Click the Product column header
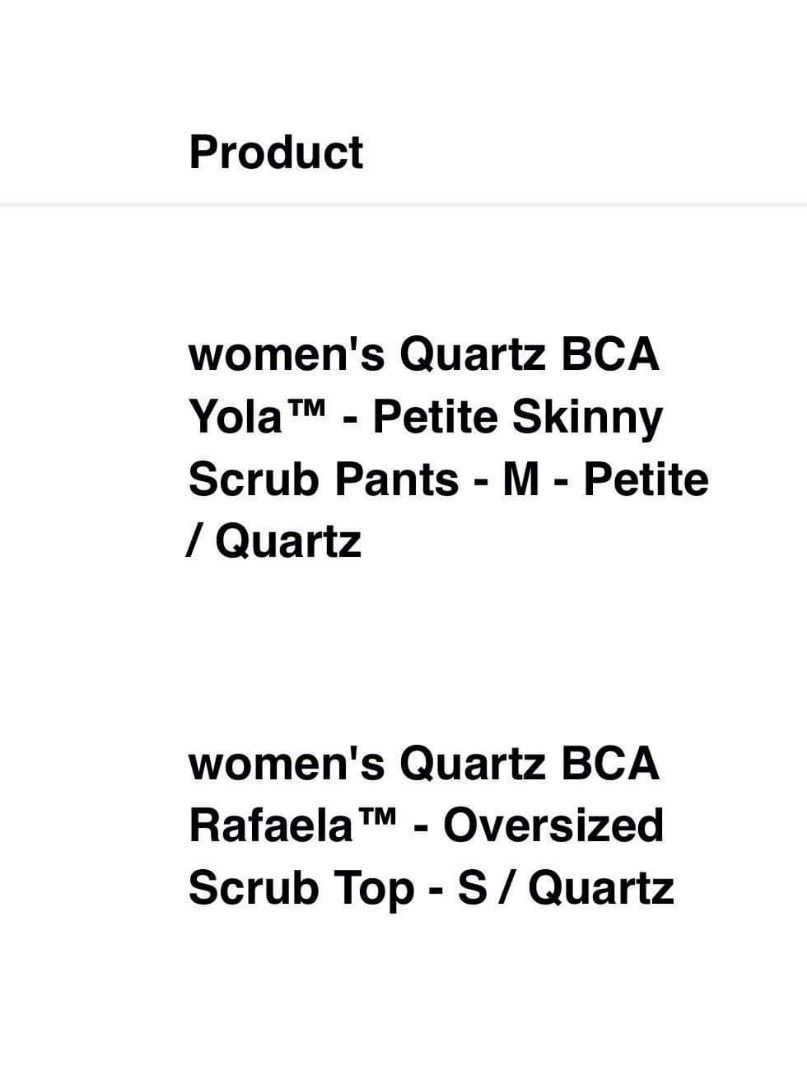 coord(276,153)
